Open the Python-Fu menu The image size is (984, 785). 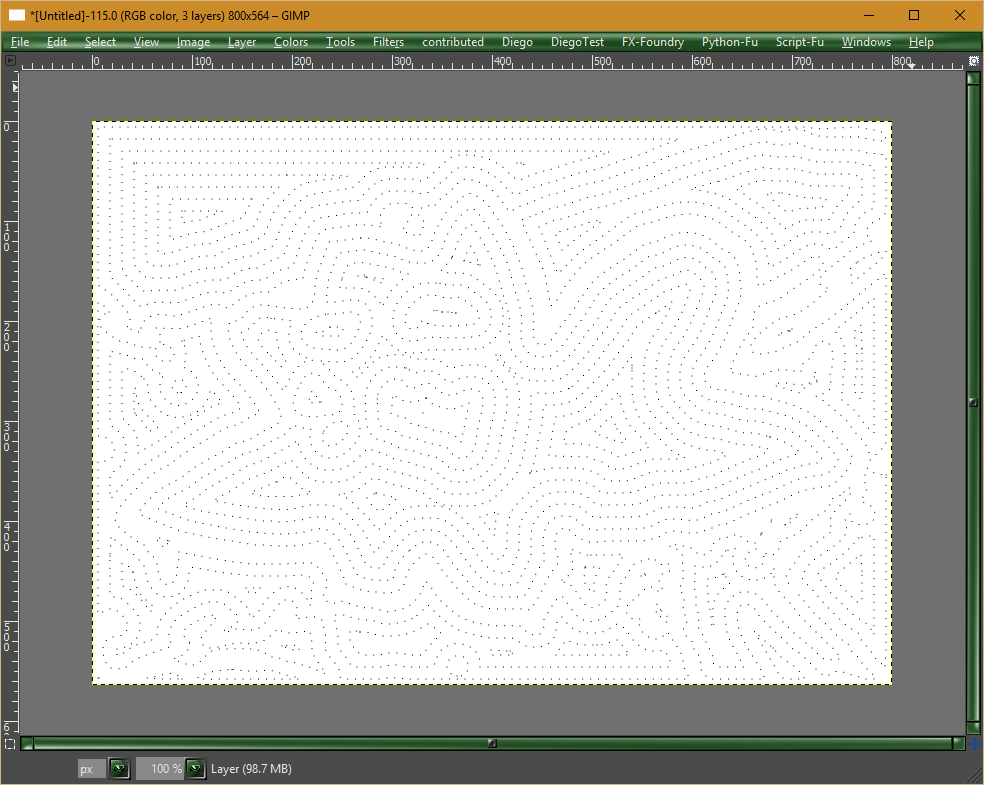[730, 42]
